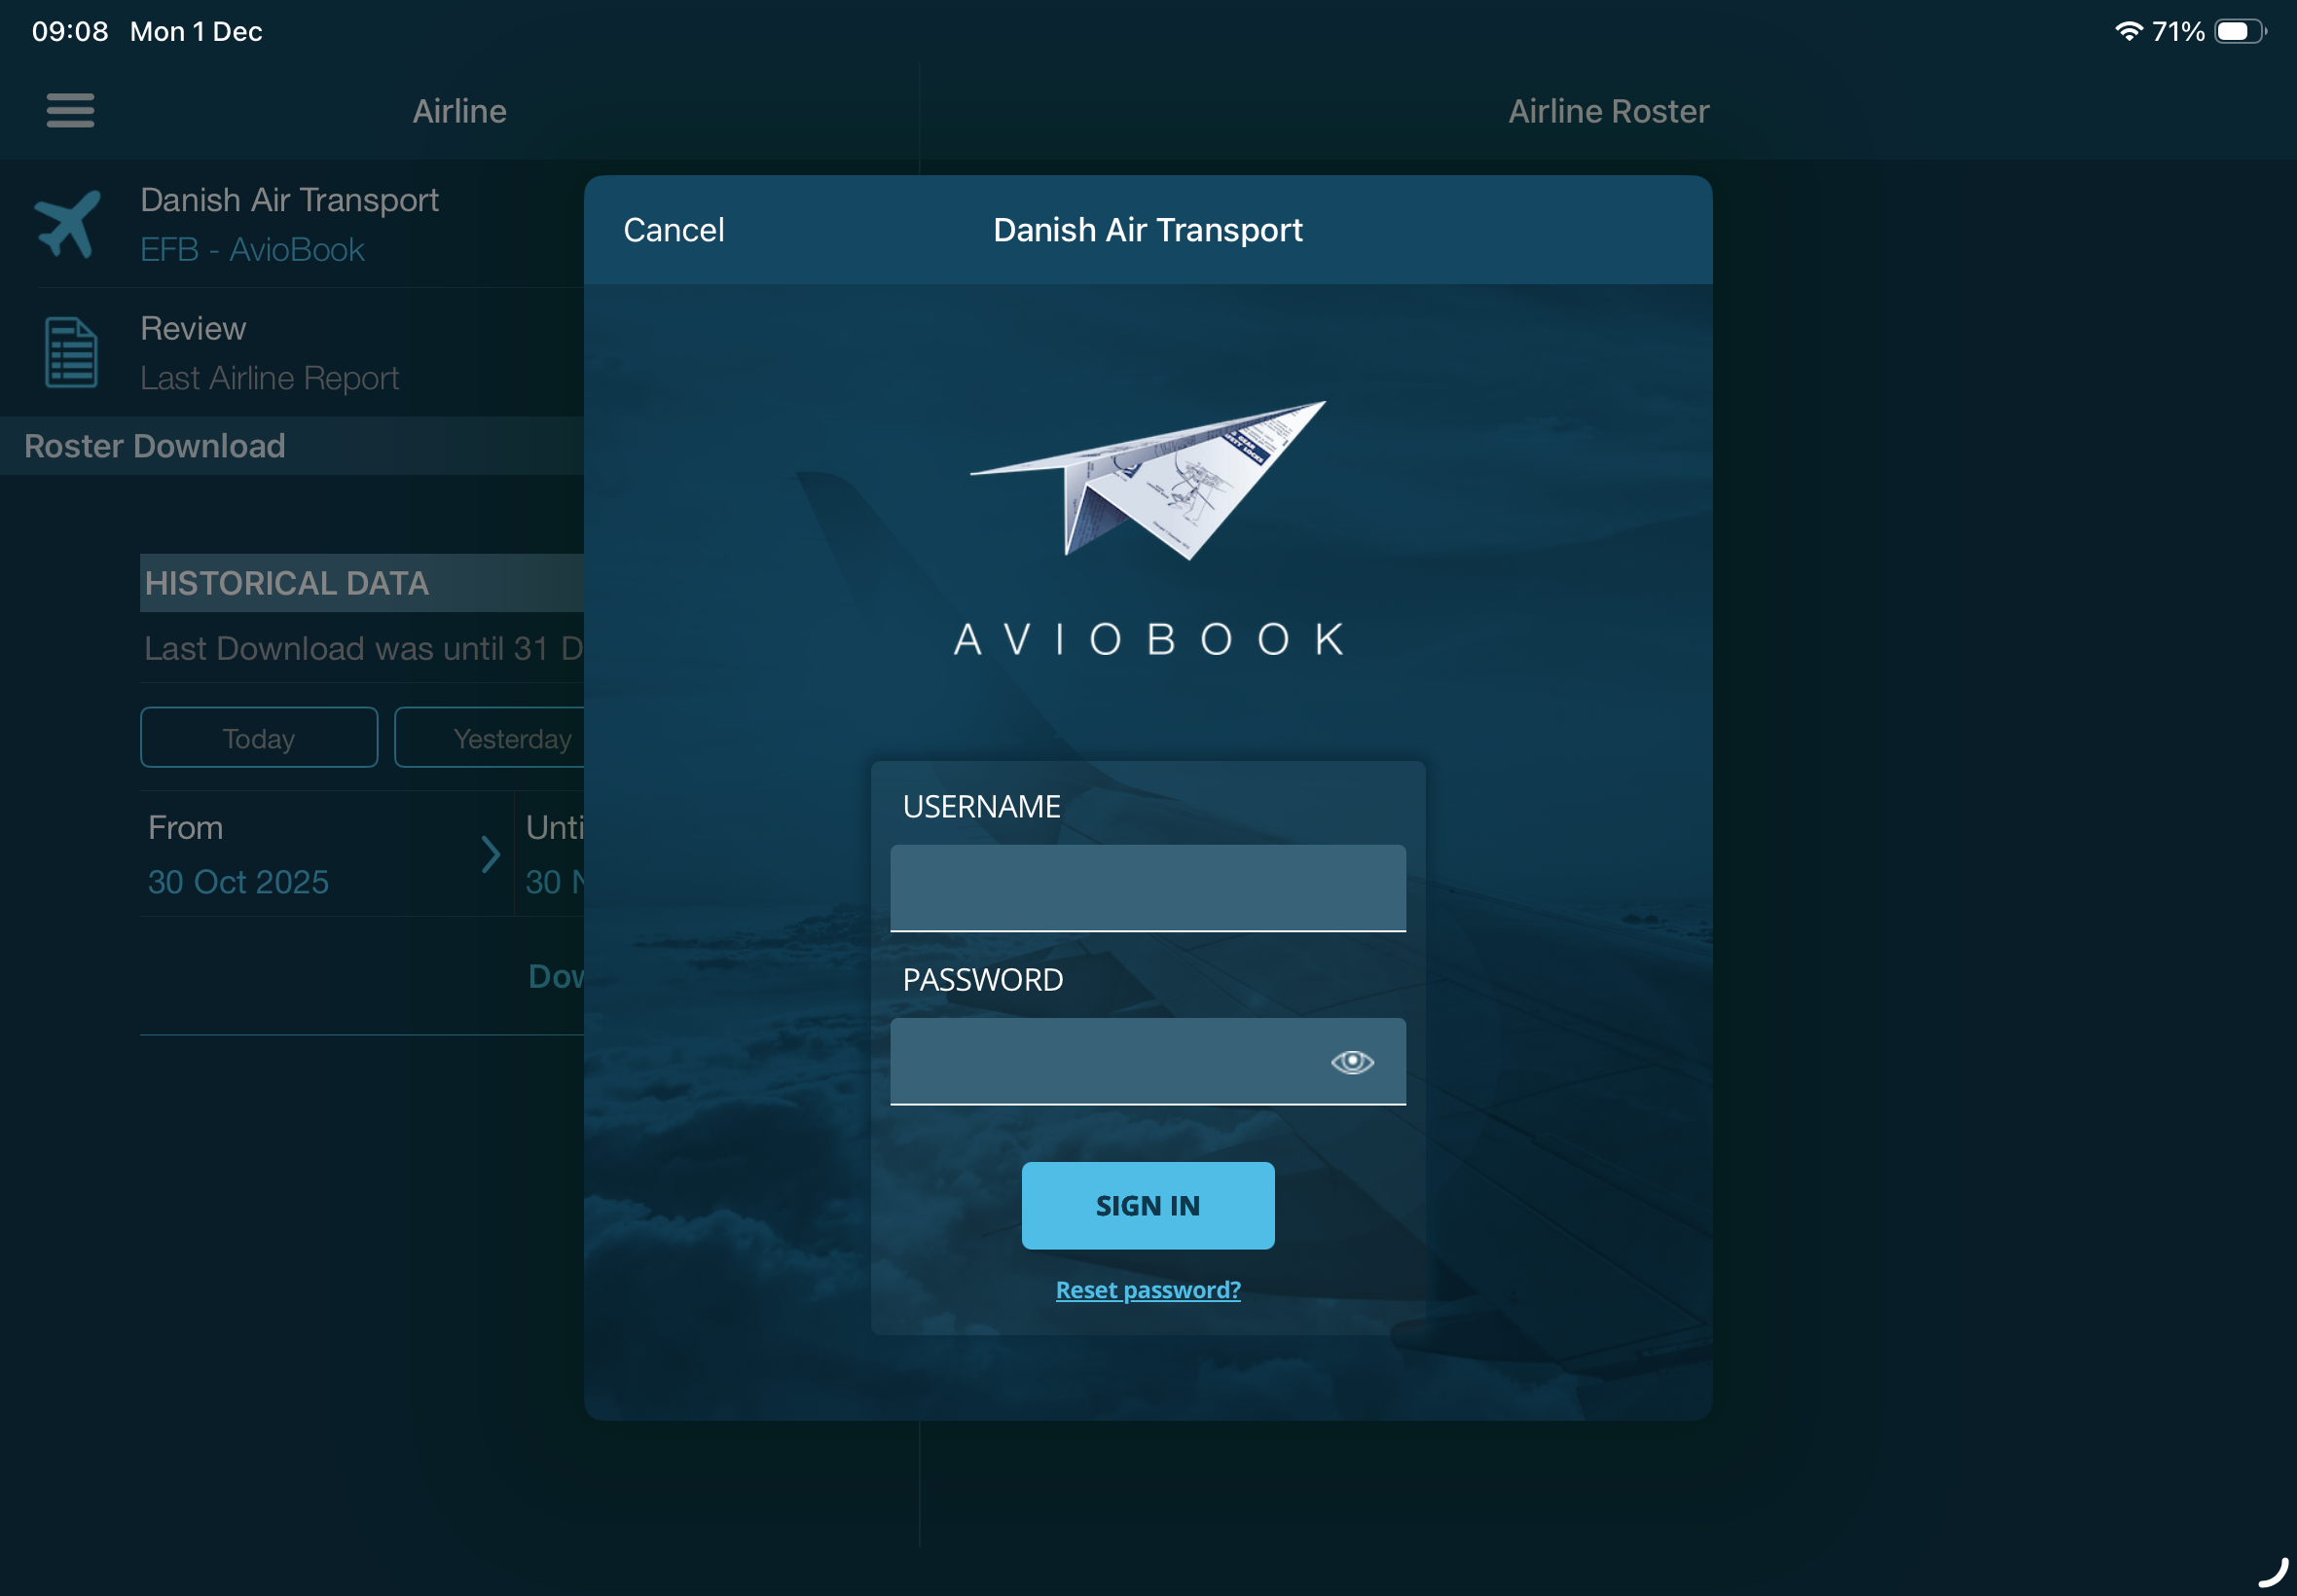Click the airplane icon for Danish Air Transport
This screenshot has height=1596, width=2297.
point(68,224)
